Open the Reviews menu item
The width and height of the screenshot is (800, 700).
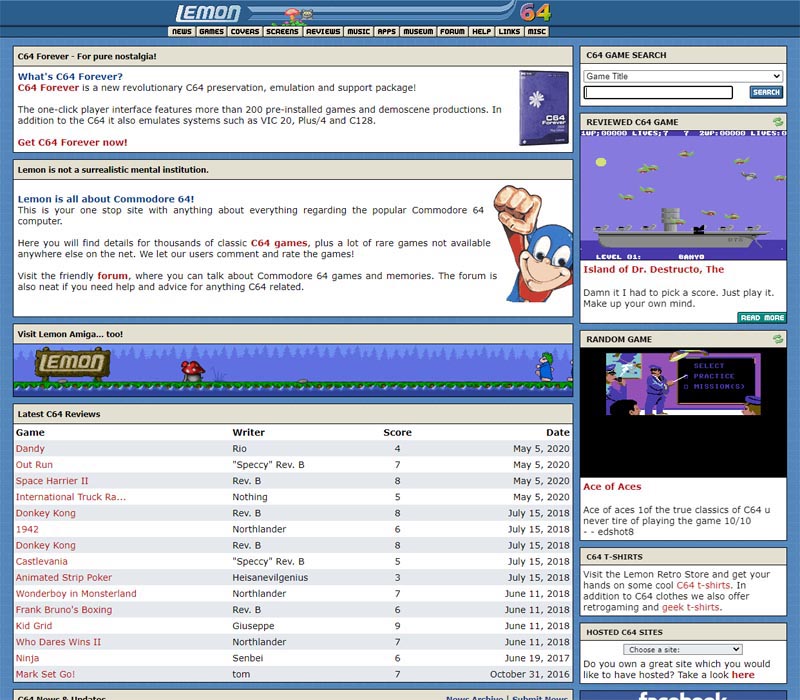(x=323, y=32)
